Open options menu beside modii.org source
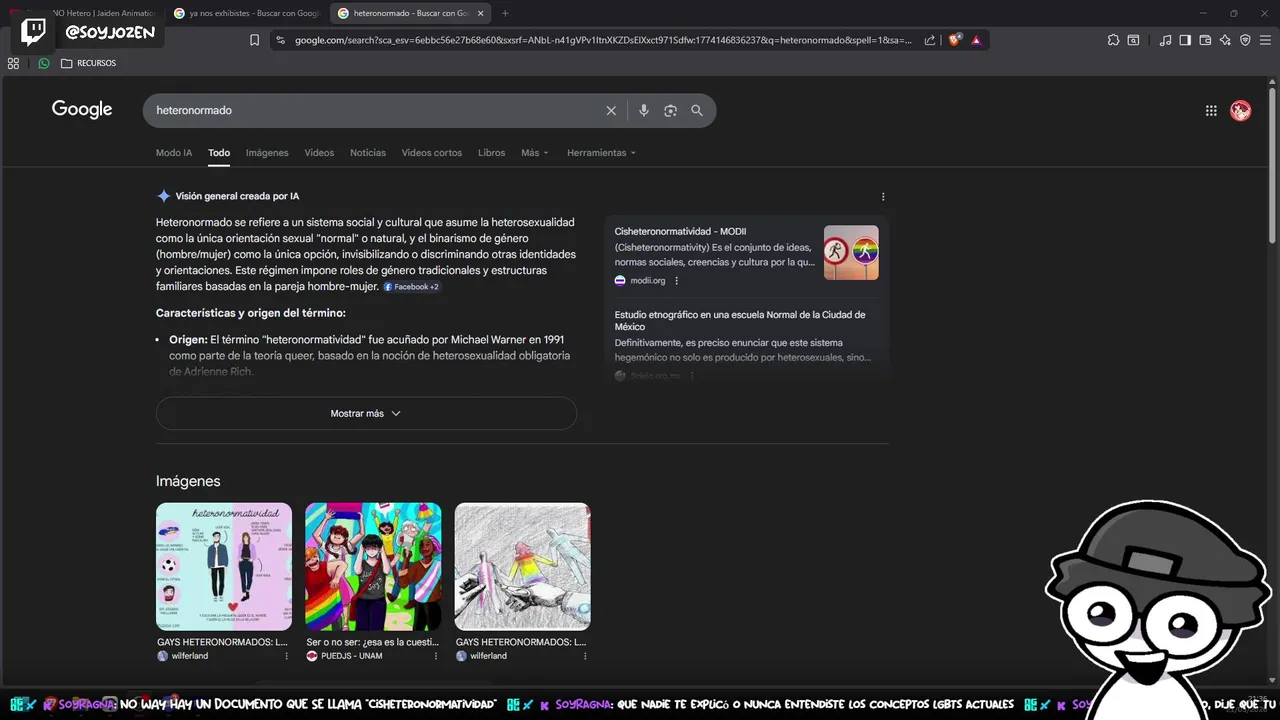Viewport: 1280px width, 720px height. click(677, 281)
